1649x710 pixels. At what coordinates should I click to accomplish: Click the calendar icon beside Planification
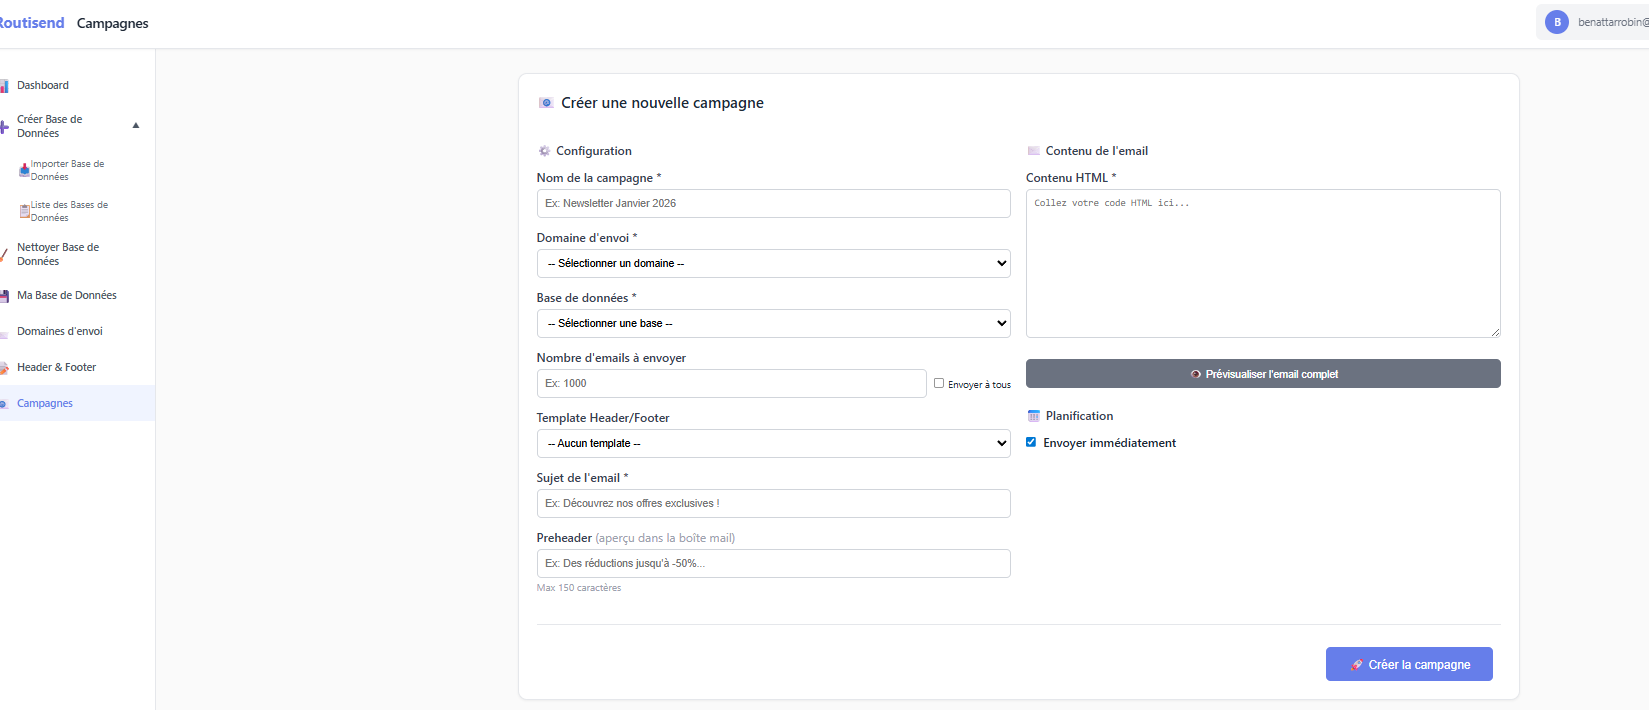point(1034,416)
